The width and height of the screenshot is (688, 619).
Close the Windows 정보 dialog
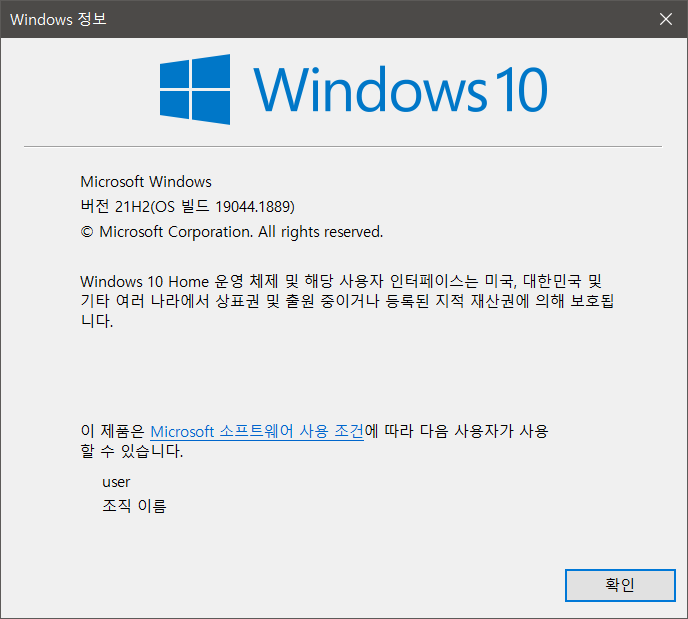pyautogui.click(x=666, y=19)
